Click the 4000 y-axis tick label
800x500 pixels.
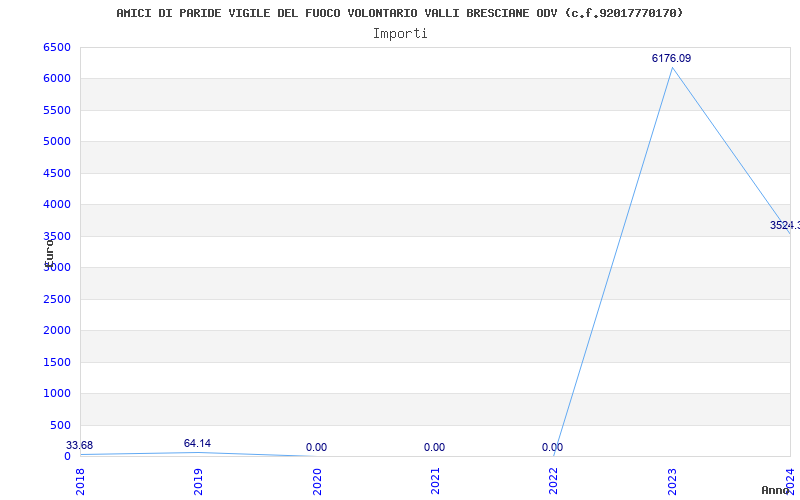(x=57, y=205)
